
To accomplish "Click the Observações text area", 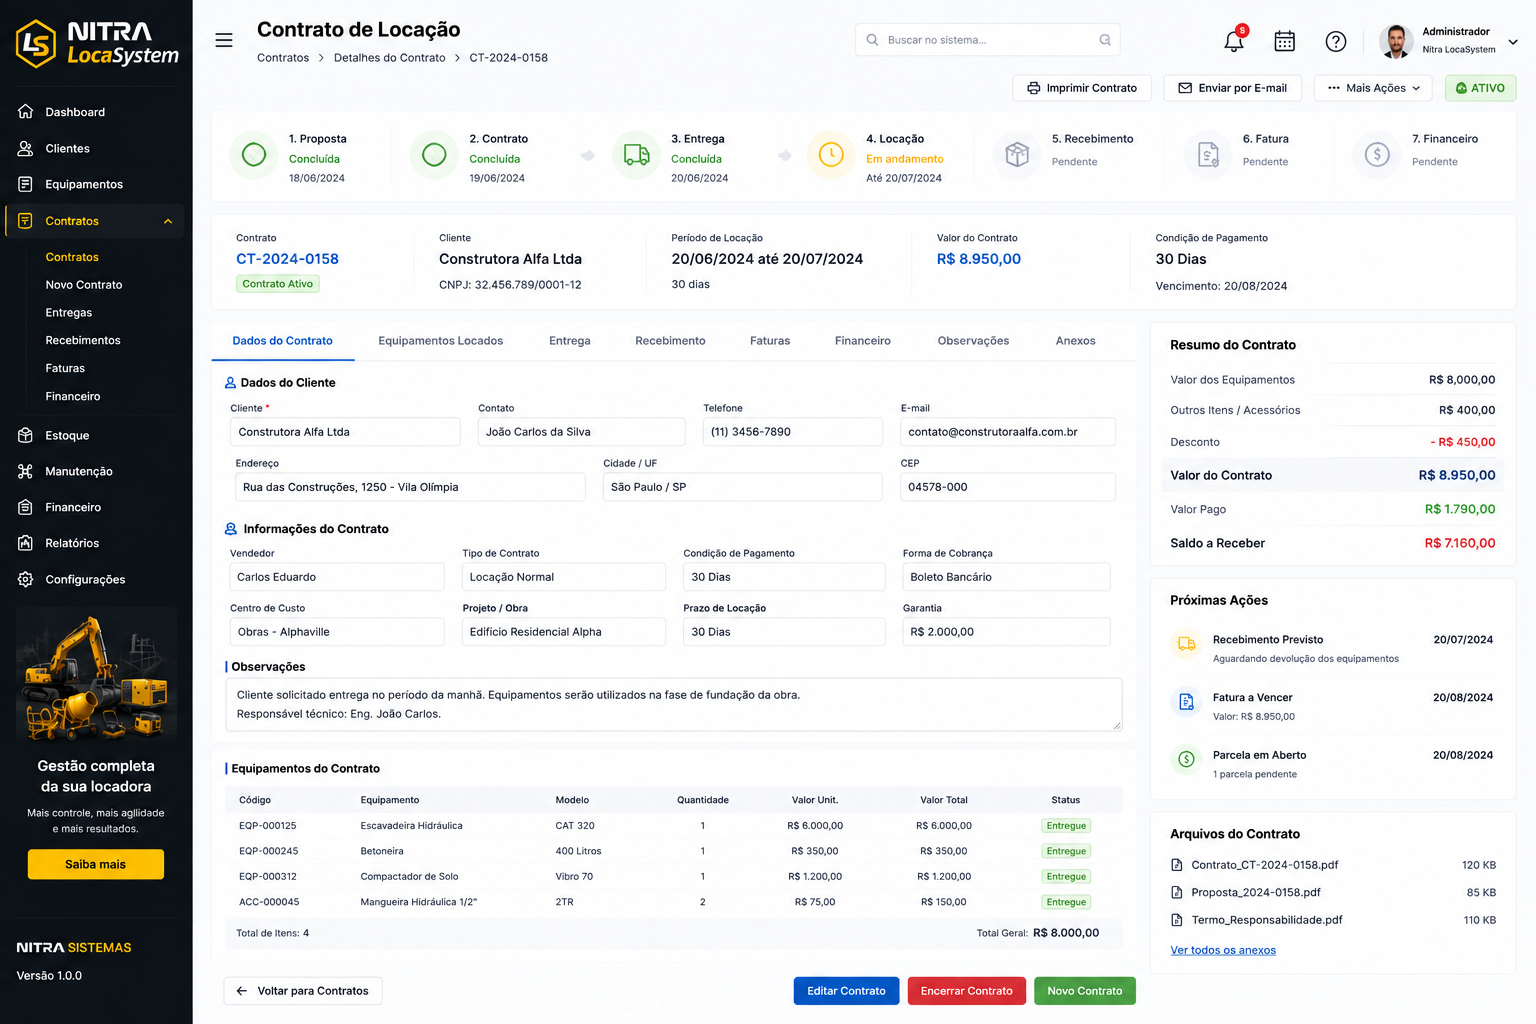I will 674,705.
